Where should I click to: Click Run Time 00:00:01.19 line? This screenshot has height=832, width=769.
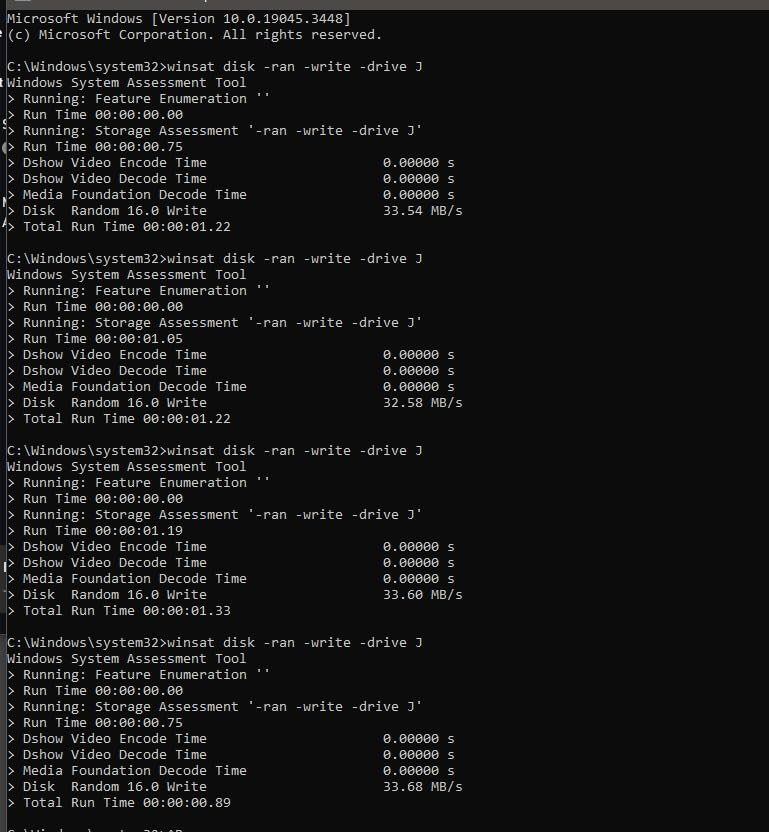point(96,531)
